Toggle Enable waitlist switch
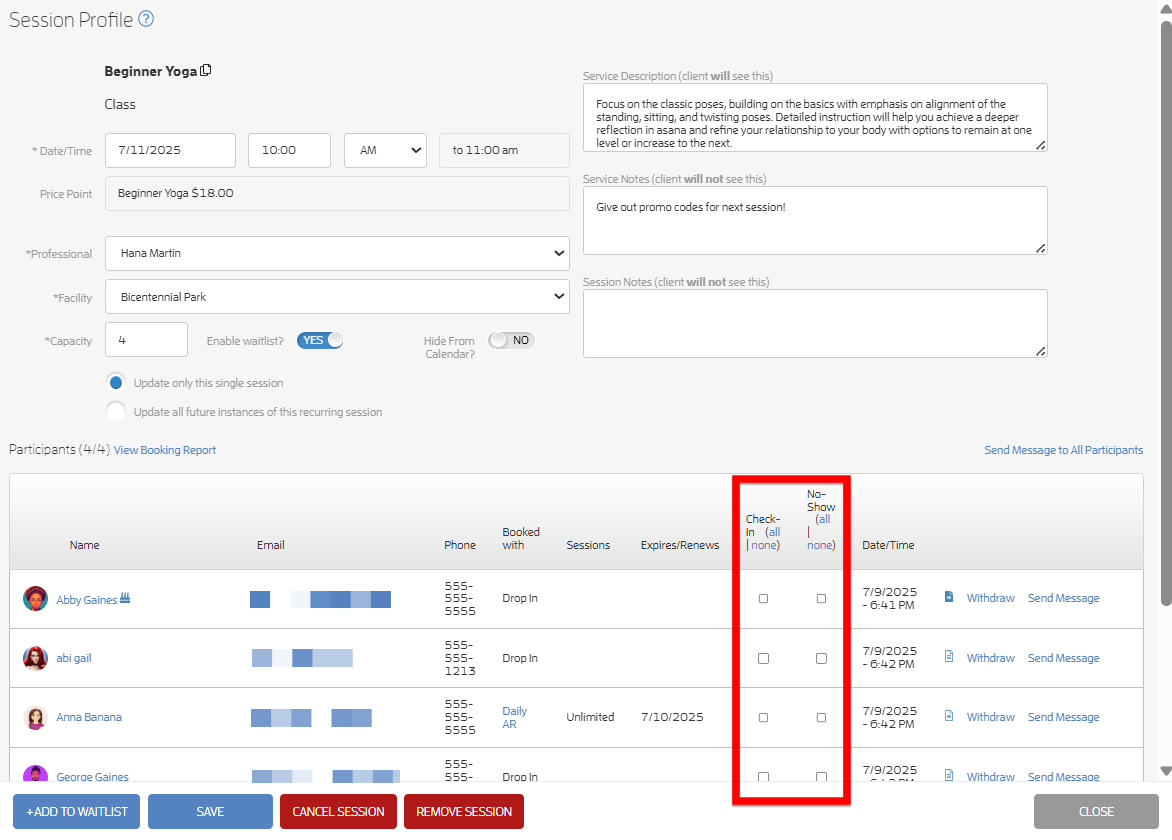This screenshot has width=1172, height=840. click(320, 340)
